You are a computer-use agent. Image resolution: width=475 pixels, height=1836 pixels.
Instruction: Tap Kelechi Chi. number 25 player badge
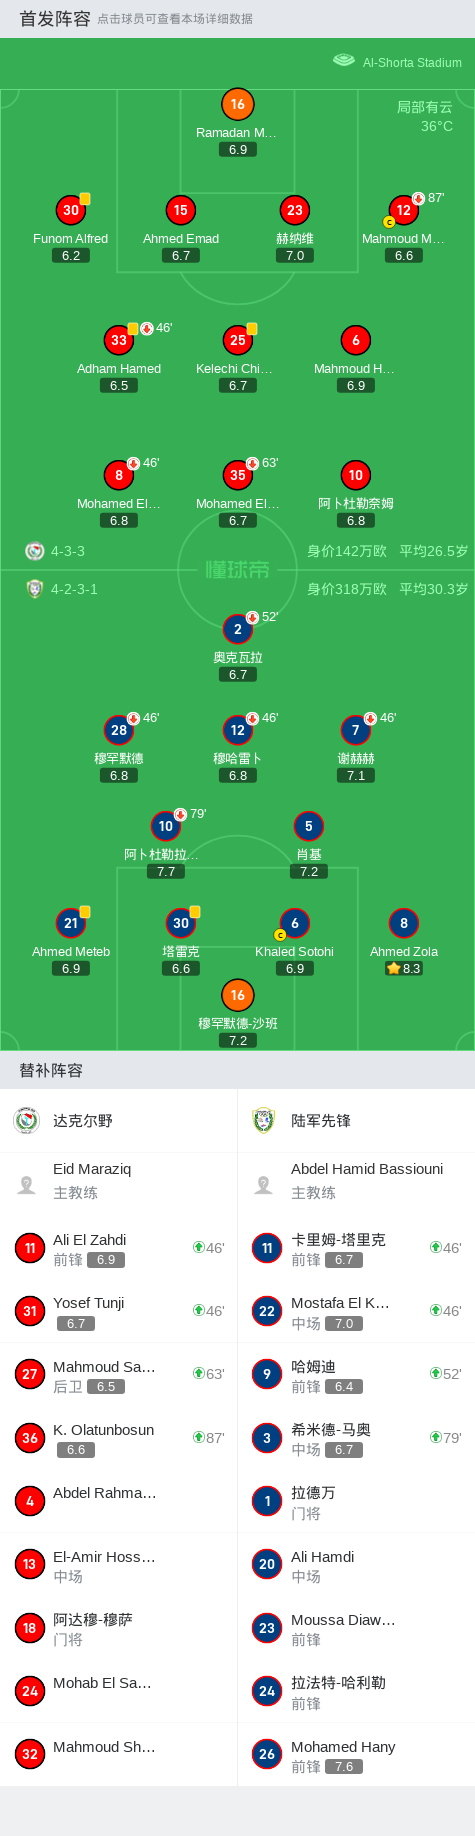237,340
